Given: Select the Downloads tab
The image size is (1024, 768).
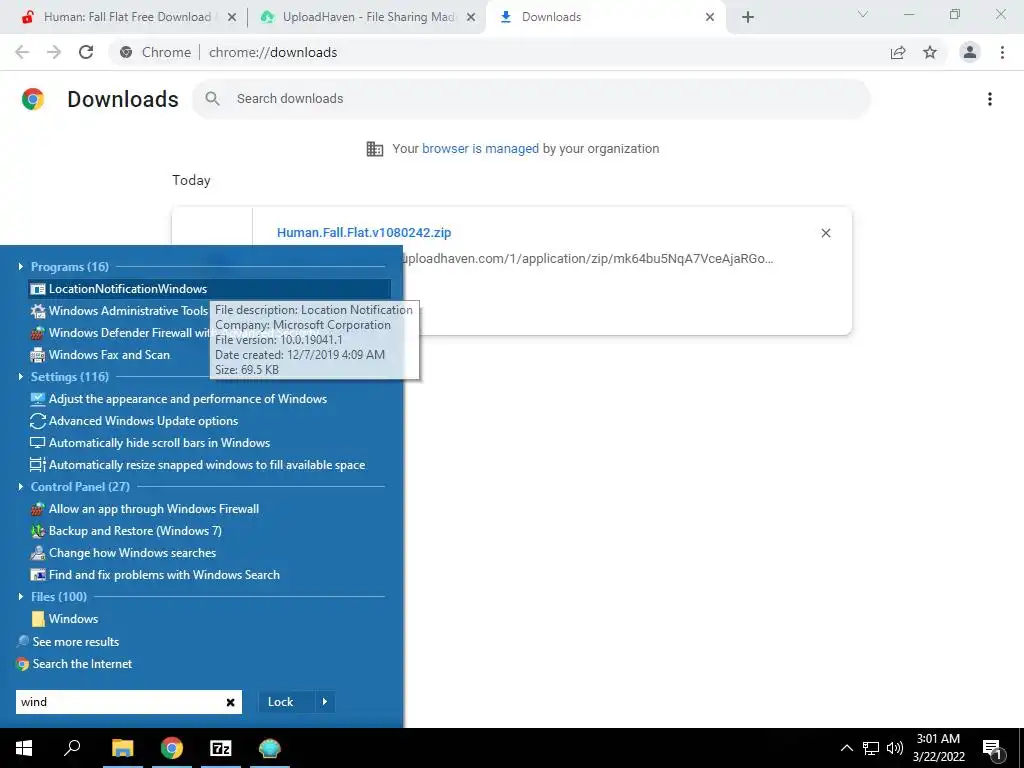Looking at the screenshot, I should point(605,17).
